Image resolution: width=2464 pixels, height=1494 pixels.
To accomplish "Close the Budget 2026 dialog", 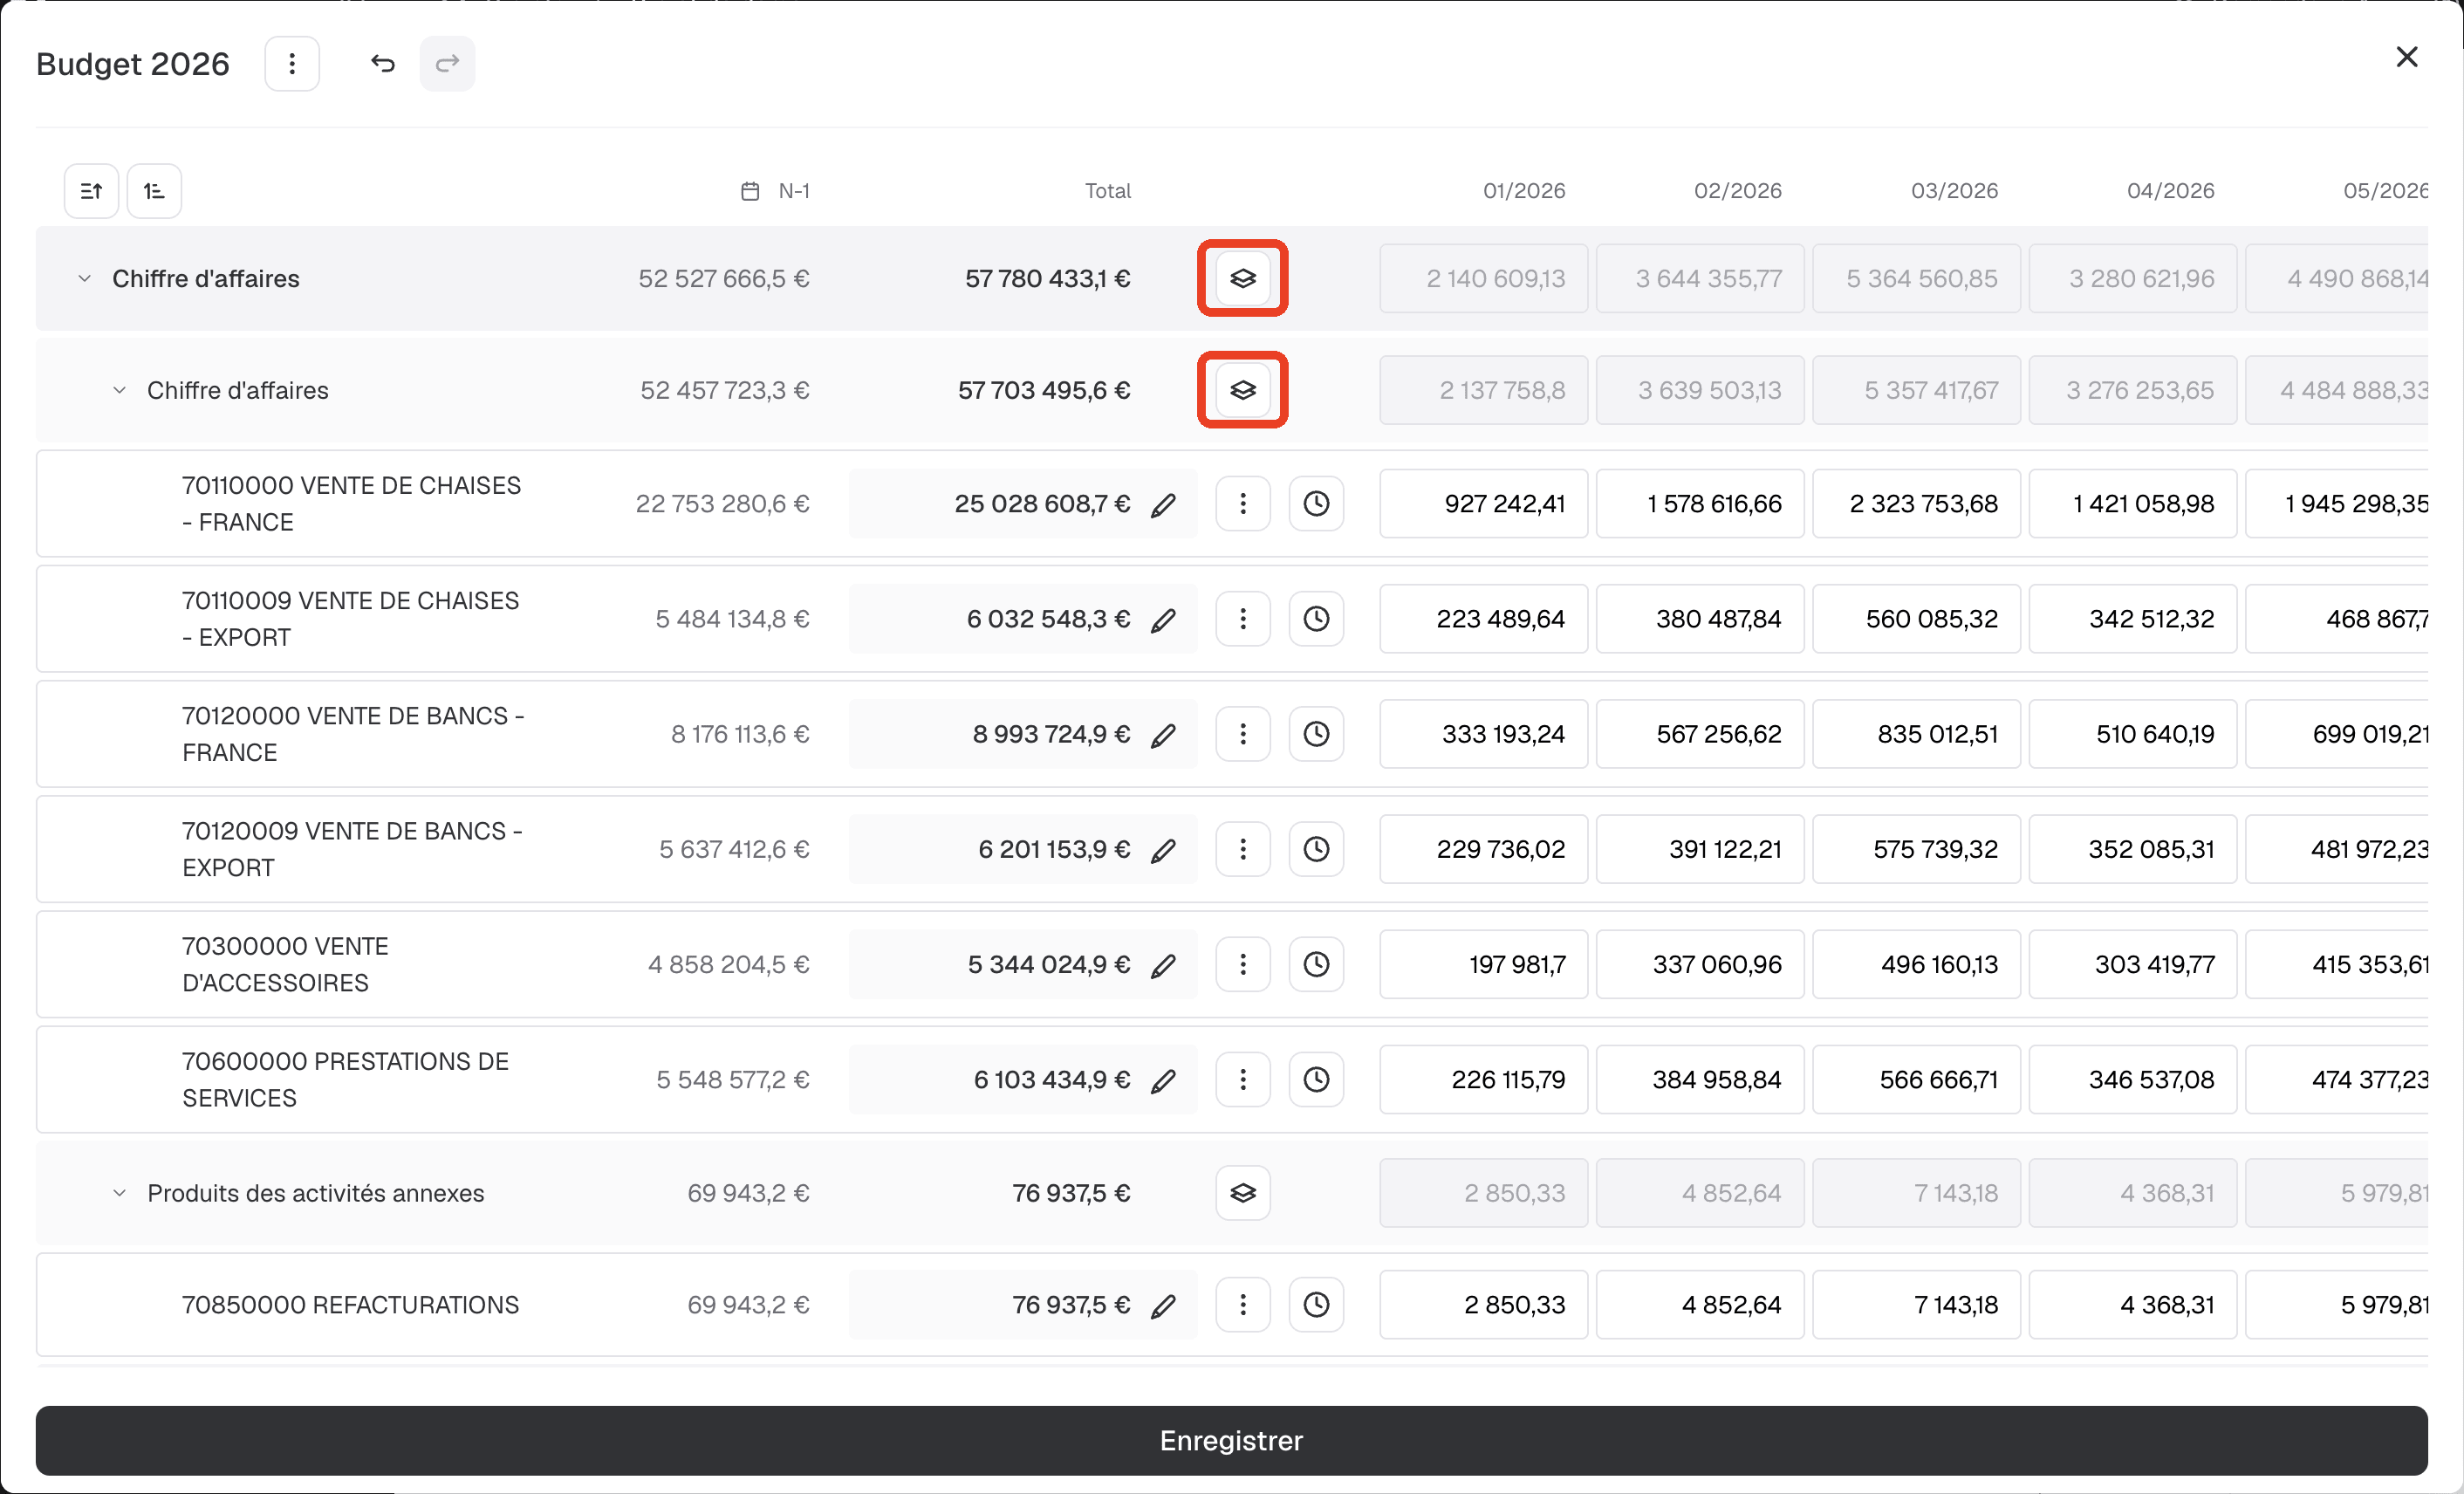I will pos(2407,57).
